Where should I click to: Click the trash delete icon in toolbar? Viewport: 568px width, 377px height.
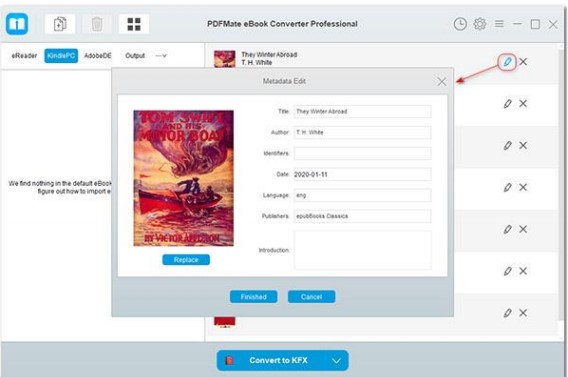click(x=97, y=24)
